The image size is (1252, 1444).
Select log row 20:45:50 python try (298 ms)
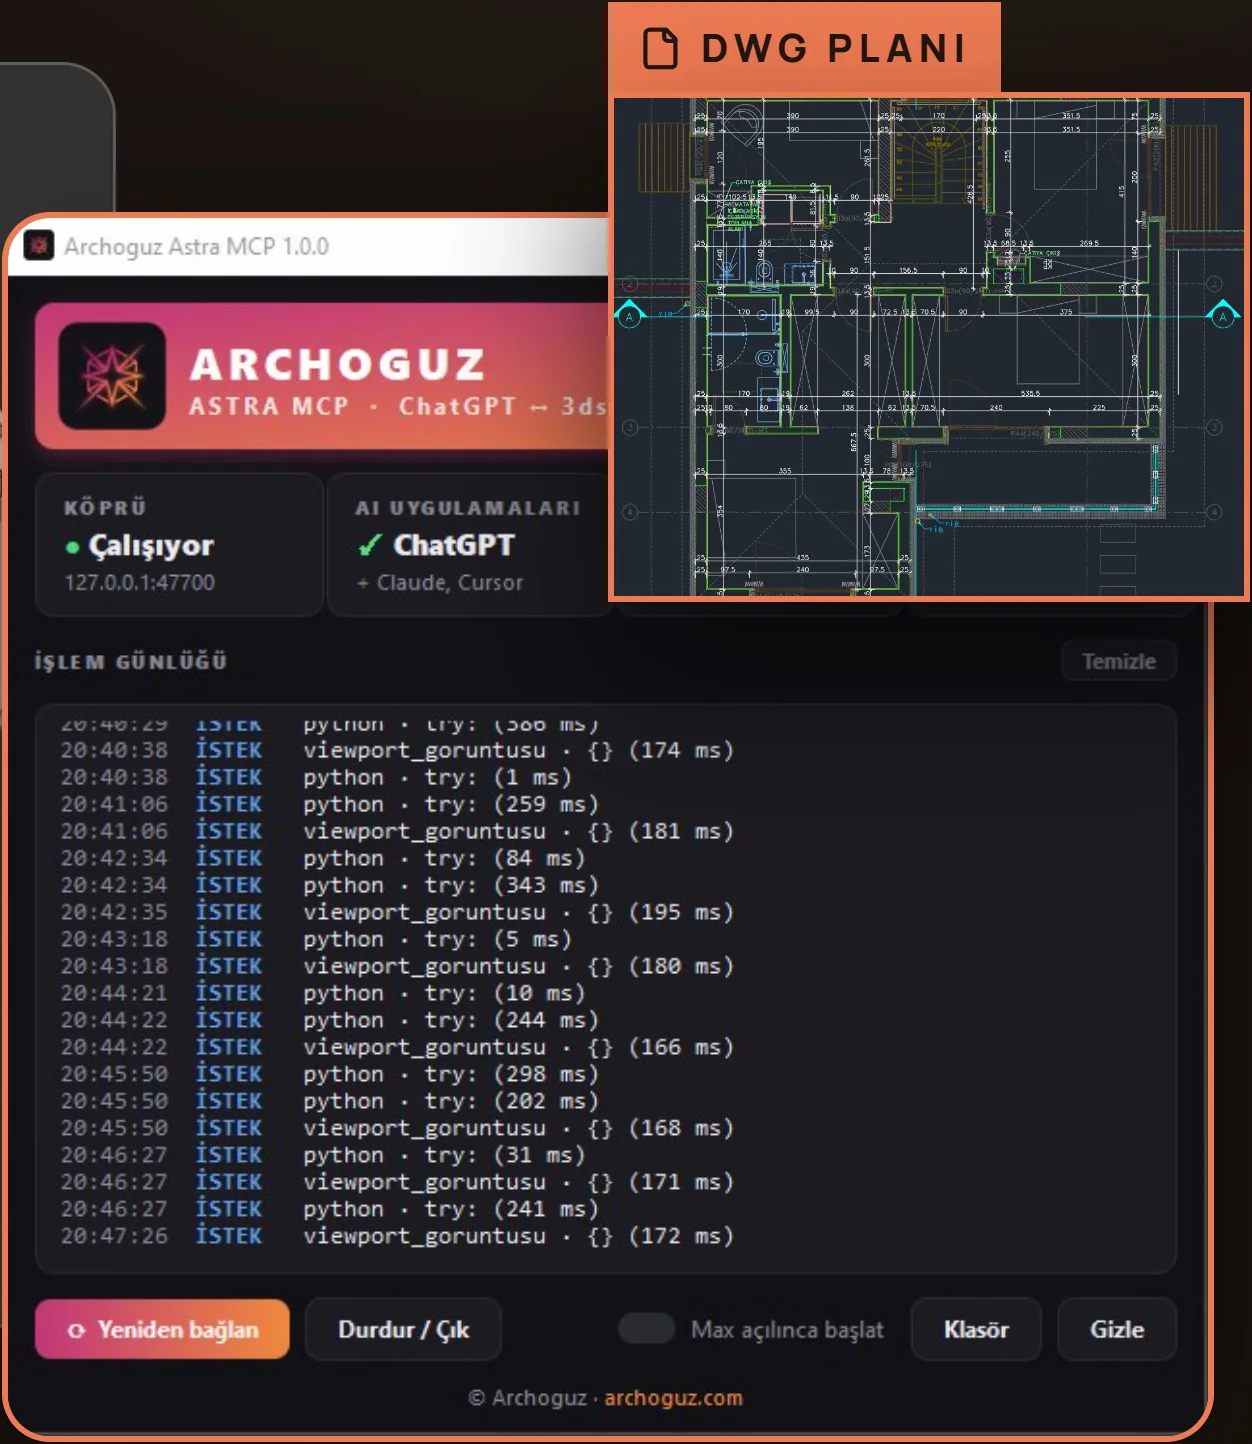click(x=330, y=1074)
